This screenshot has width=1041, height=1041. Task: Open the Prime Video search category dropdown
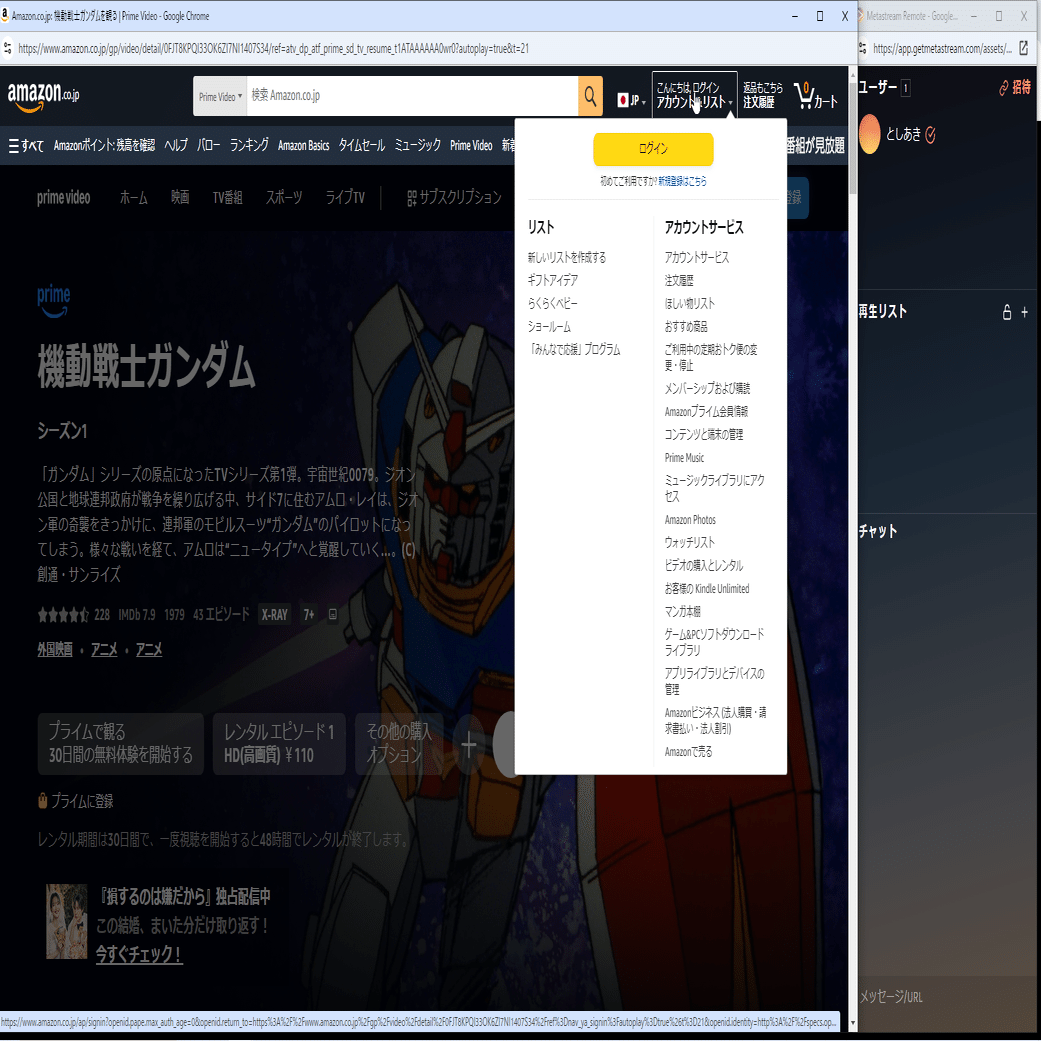(x=220, y=96)
